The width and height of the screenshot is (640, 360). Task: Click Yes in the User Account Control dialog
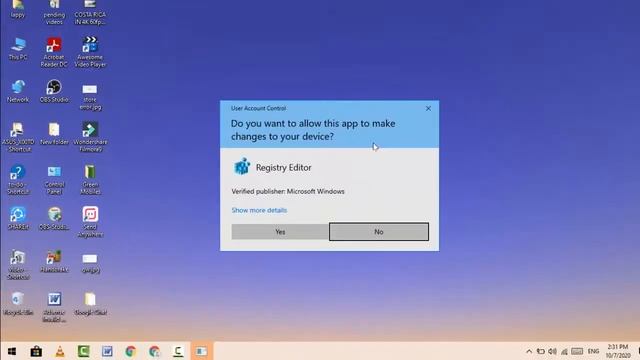(x=280, y=231)
